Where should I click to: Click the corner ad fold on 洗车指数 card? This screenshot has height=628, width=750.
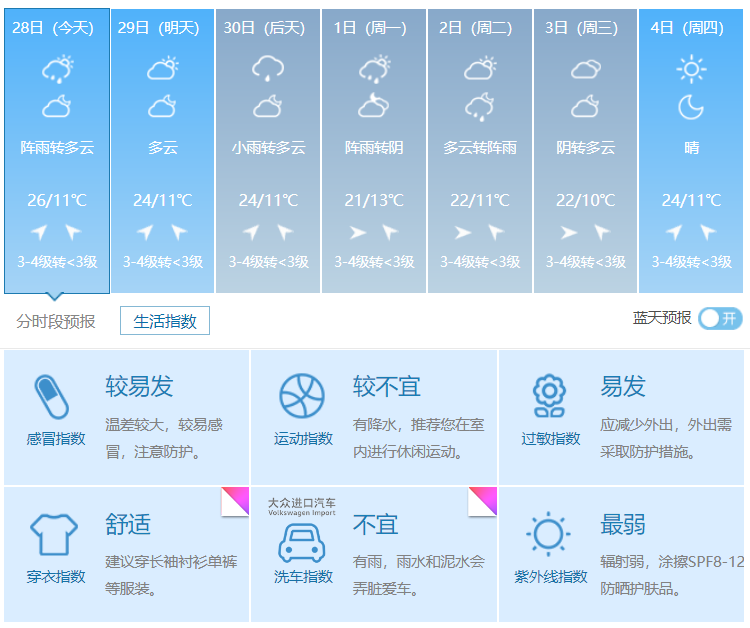483,501
